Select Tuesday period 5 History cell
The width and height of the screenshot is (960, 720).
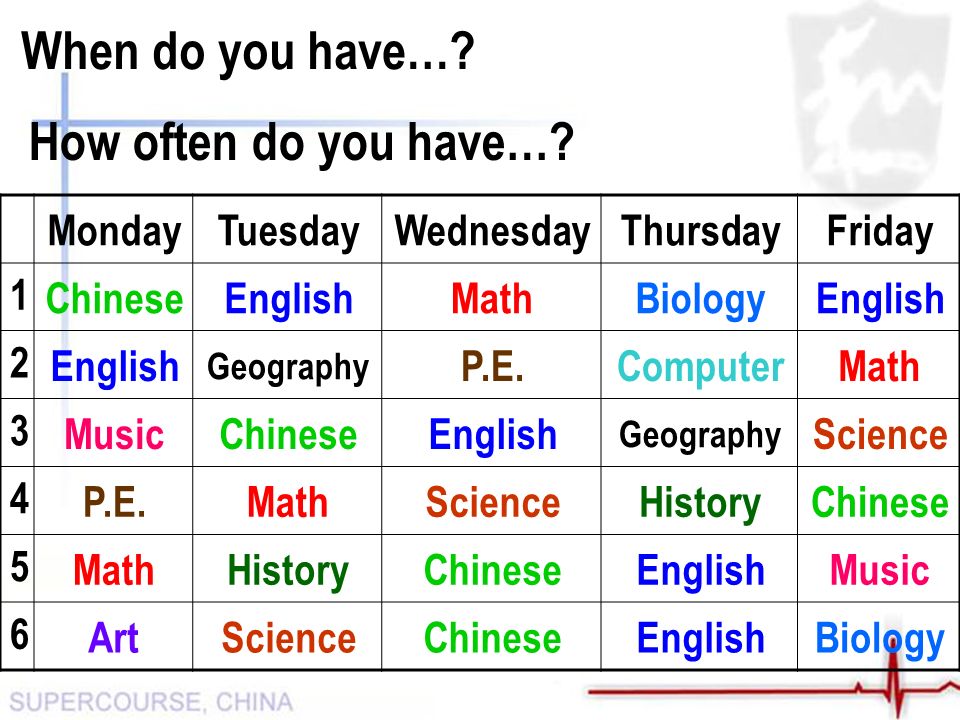coord(288,571)
